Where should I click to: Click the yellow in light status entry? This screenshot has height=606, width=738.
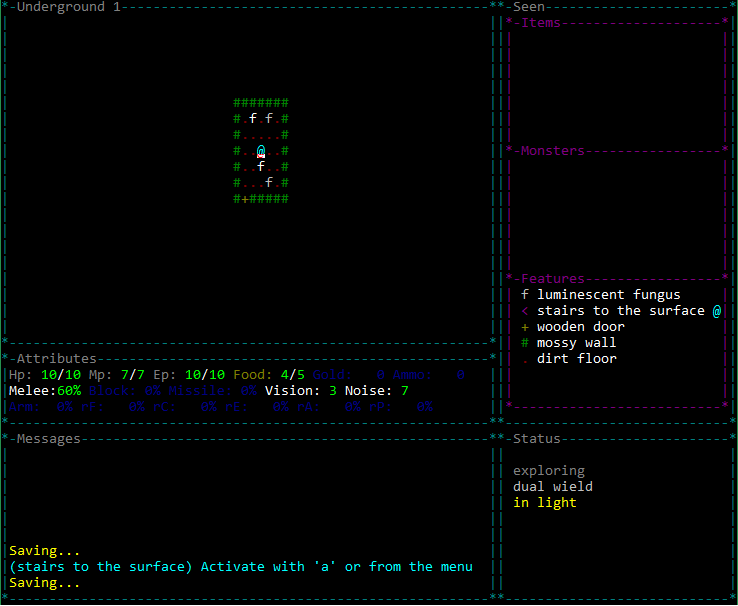[x=545, y=503]
